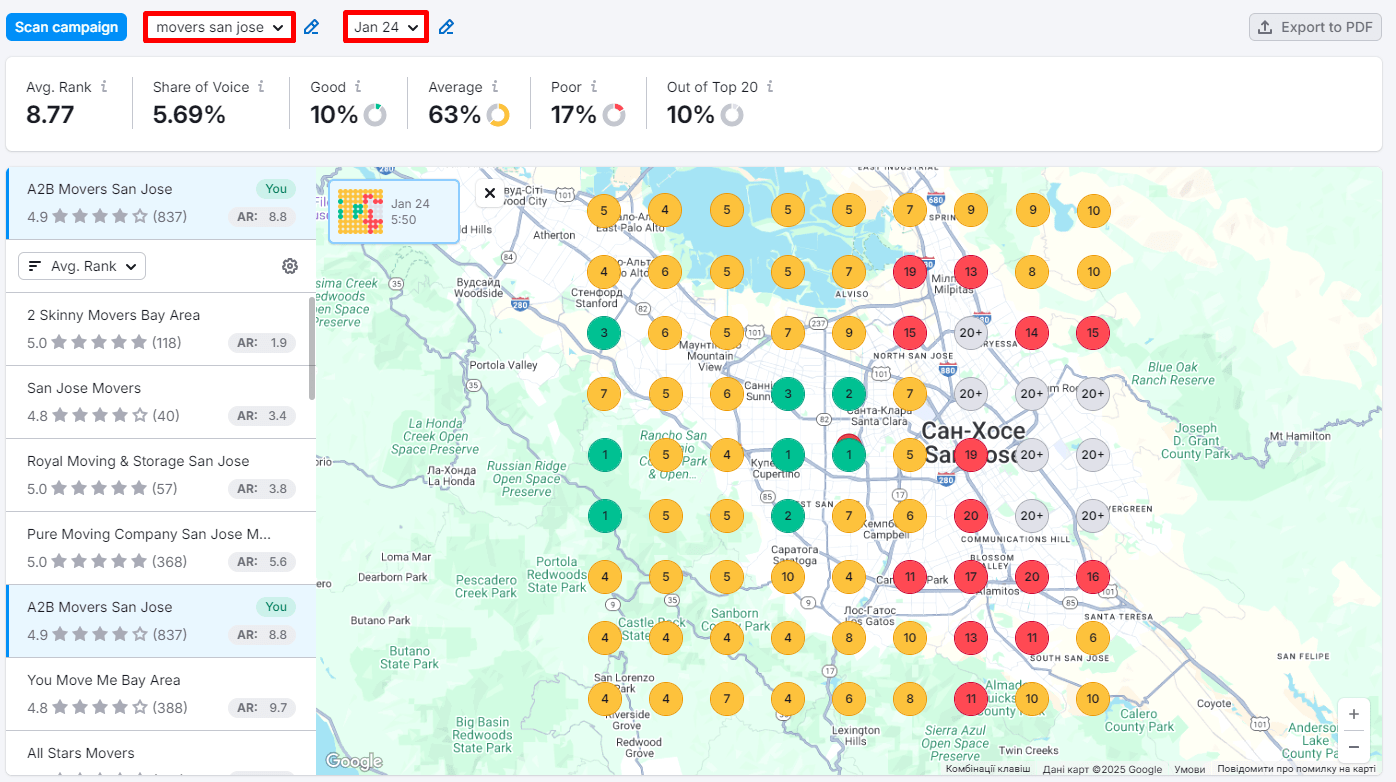Click the rank 14 red map pin
This screenshot has width=1396, height=782.
1032,333
